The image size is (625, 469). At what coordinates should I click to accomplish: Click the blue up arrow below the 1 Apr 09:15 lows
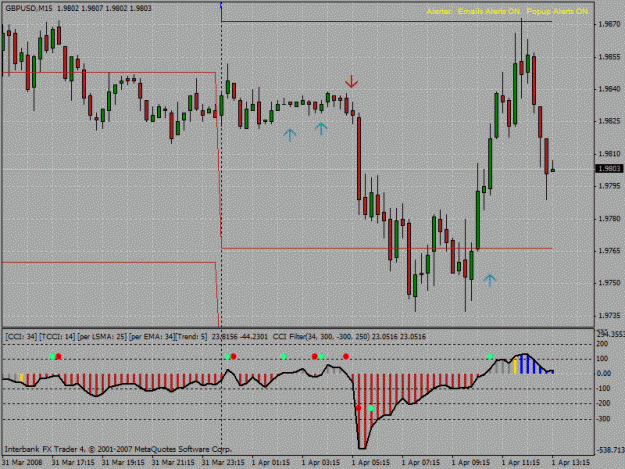click(x=489, y=281)
